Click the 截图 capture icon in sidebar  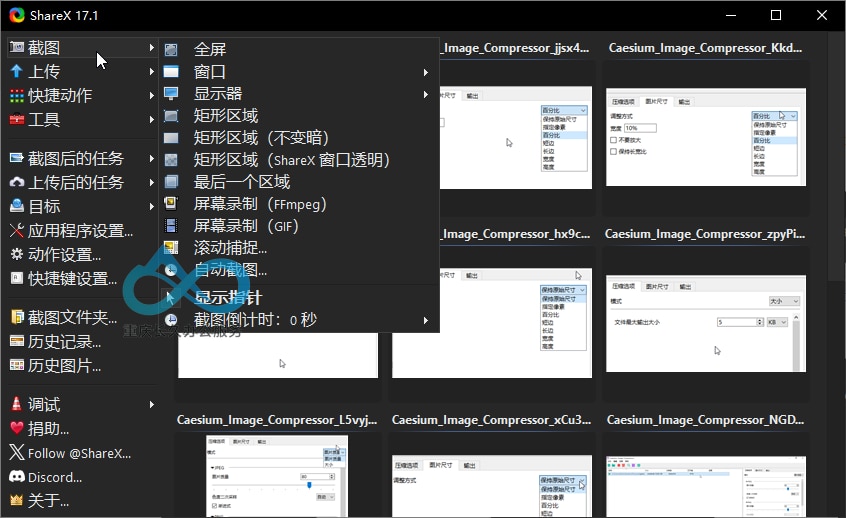coord(17,47)
